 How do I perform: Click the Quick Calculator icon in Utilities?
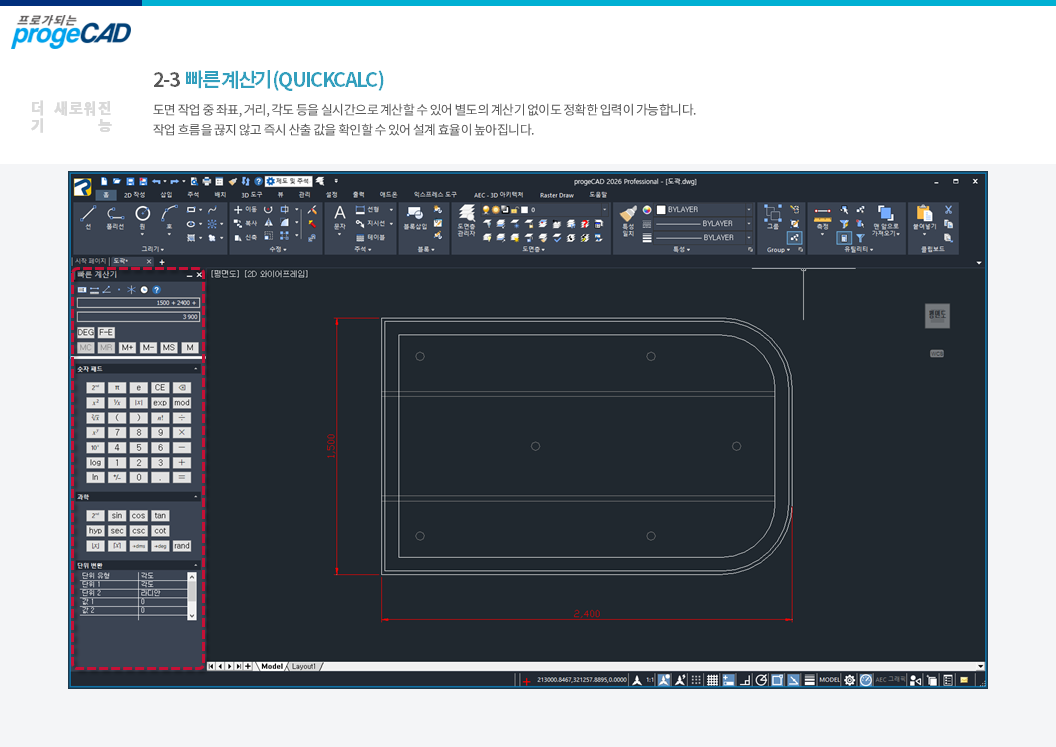[844, 238]
